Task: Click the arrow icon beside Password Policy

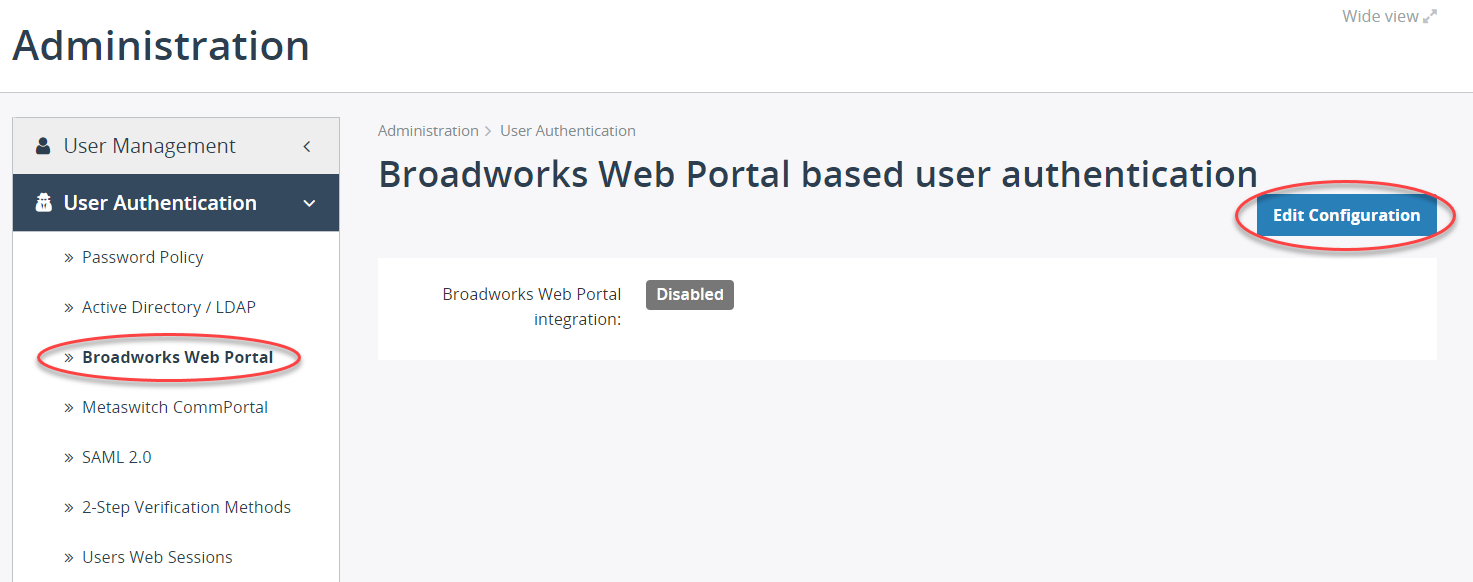Action: tap(67, 257)
